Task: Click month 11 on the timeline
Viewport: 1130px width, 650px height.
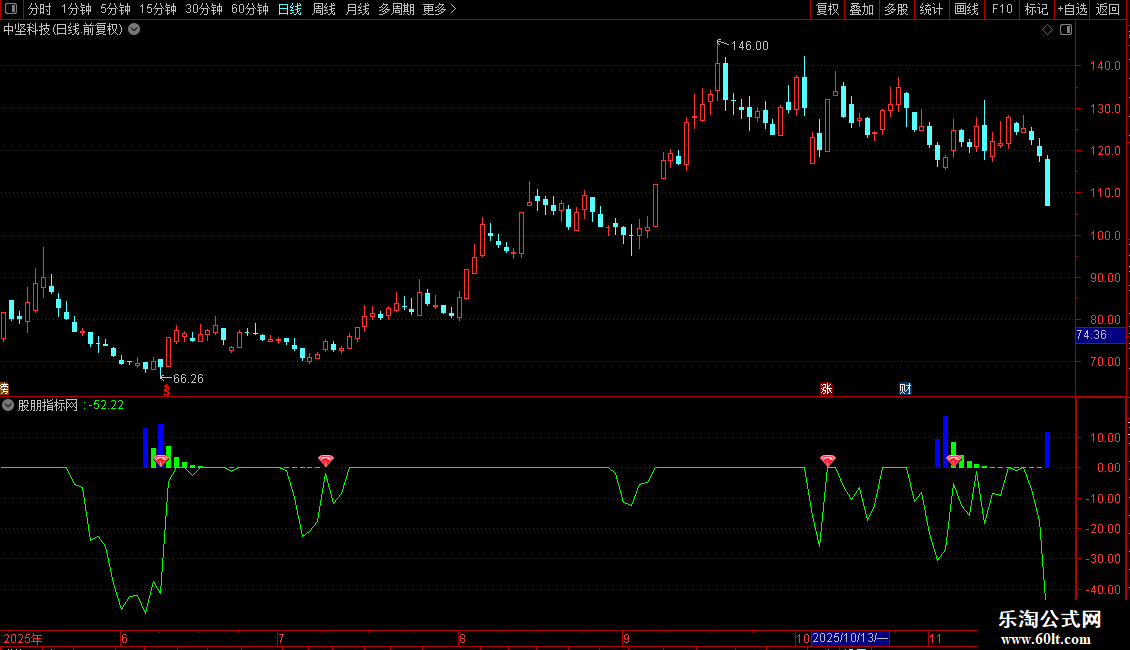Action: (935, 638)
